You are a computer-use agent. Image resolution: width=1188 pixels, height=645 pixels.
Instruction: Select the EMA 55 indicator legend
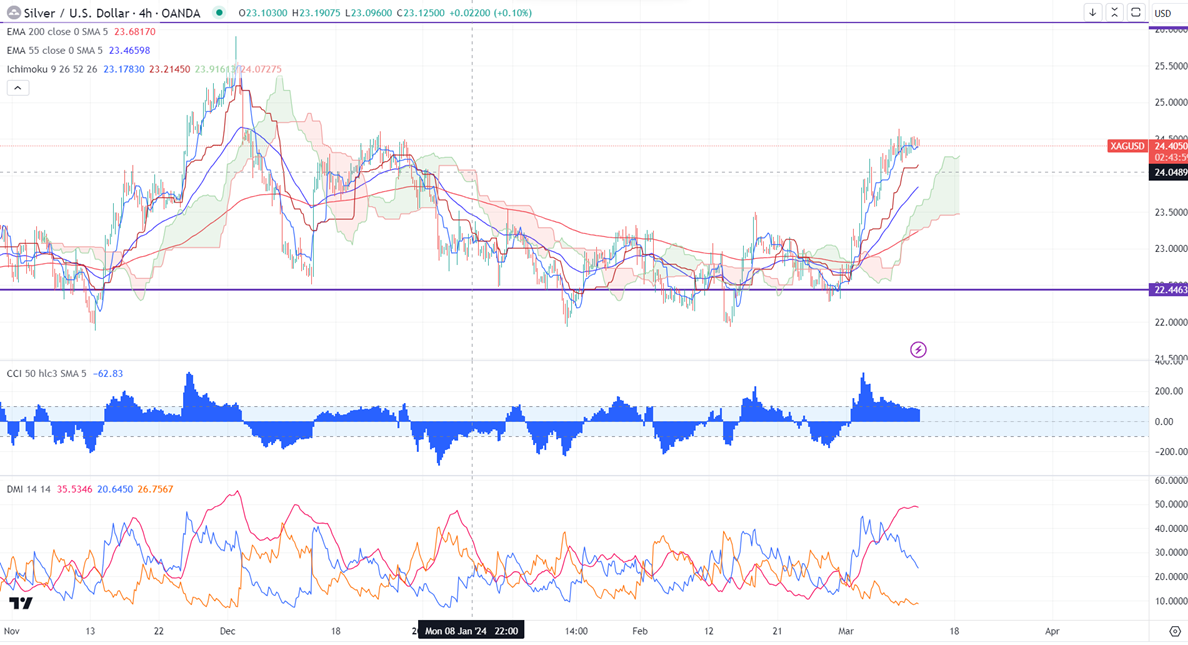pyautogui.click(x=54, y=51)
